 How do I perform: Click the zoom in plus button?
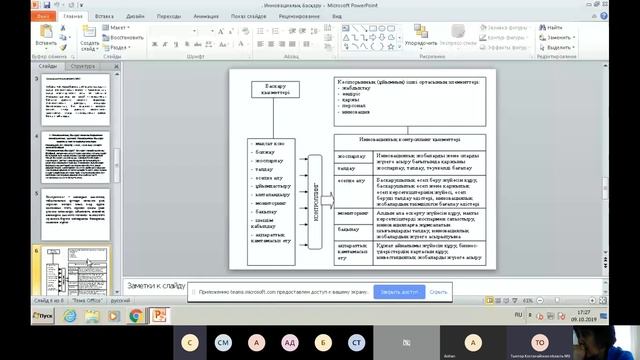pos(592,300)
